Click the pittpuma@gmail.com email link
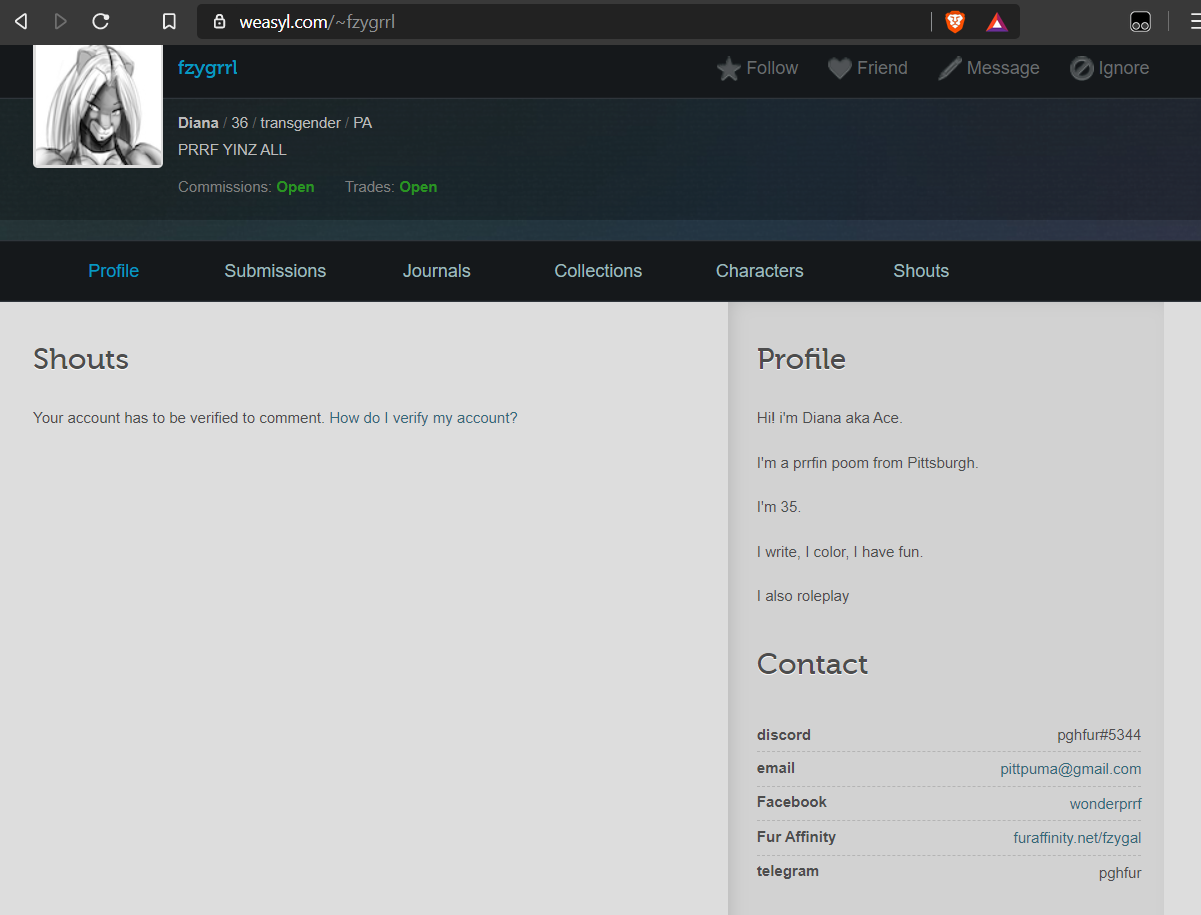This screenshot has height=915, width=1201. click(1071, 769)
